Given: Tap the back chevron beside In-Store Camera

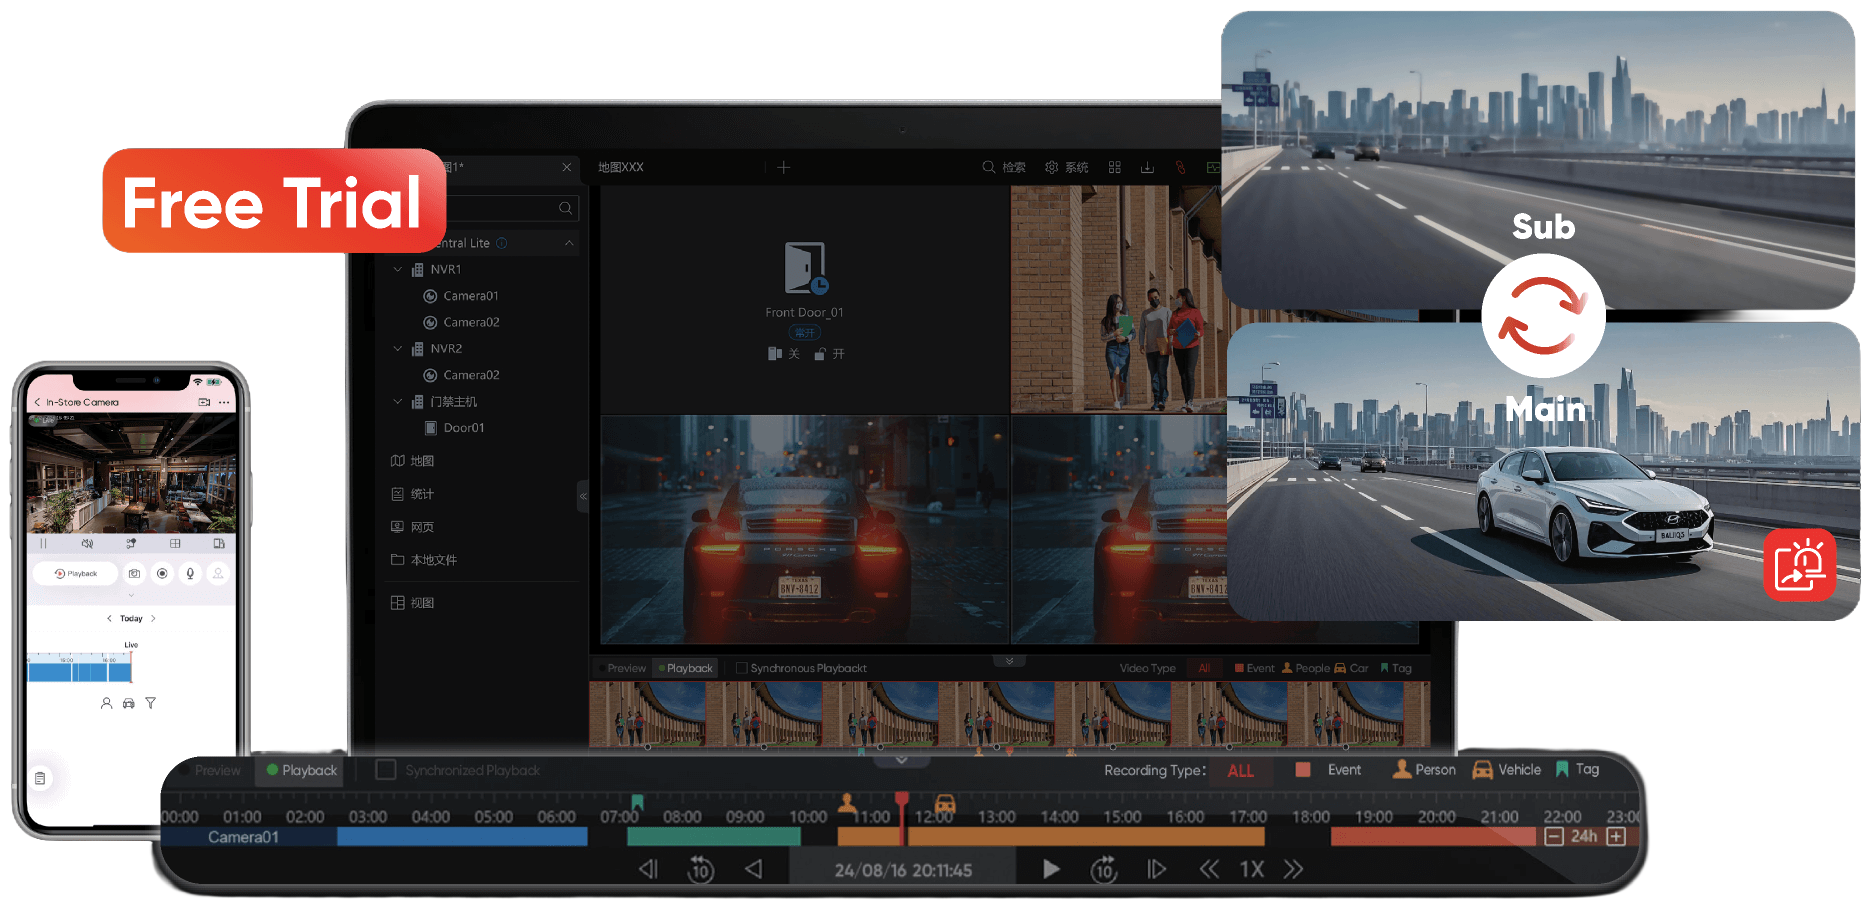Looking at the screenshot, I should click(x=38, y=402).
